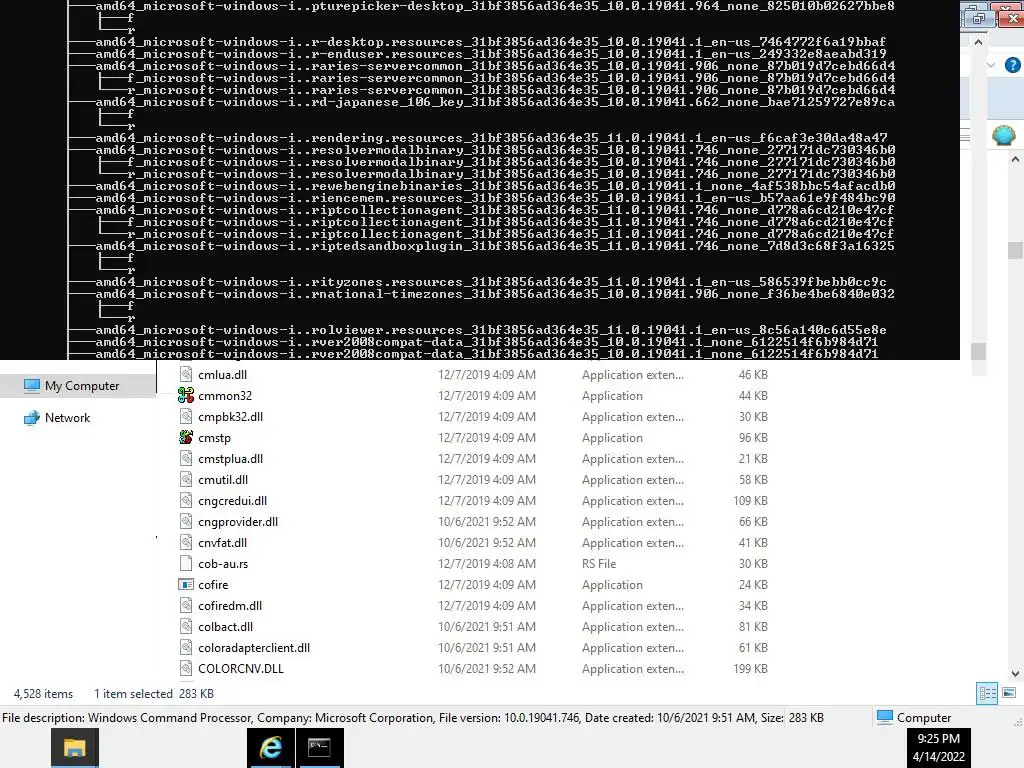Click the cmutil.dll file icon

pyautogui.click(x=185, y=479)
